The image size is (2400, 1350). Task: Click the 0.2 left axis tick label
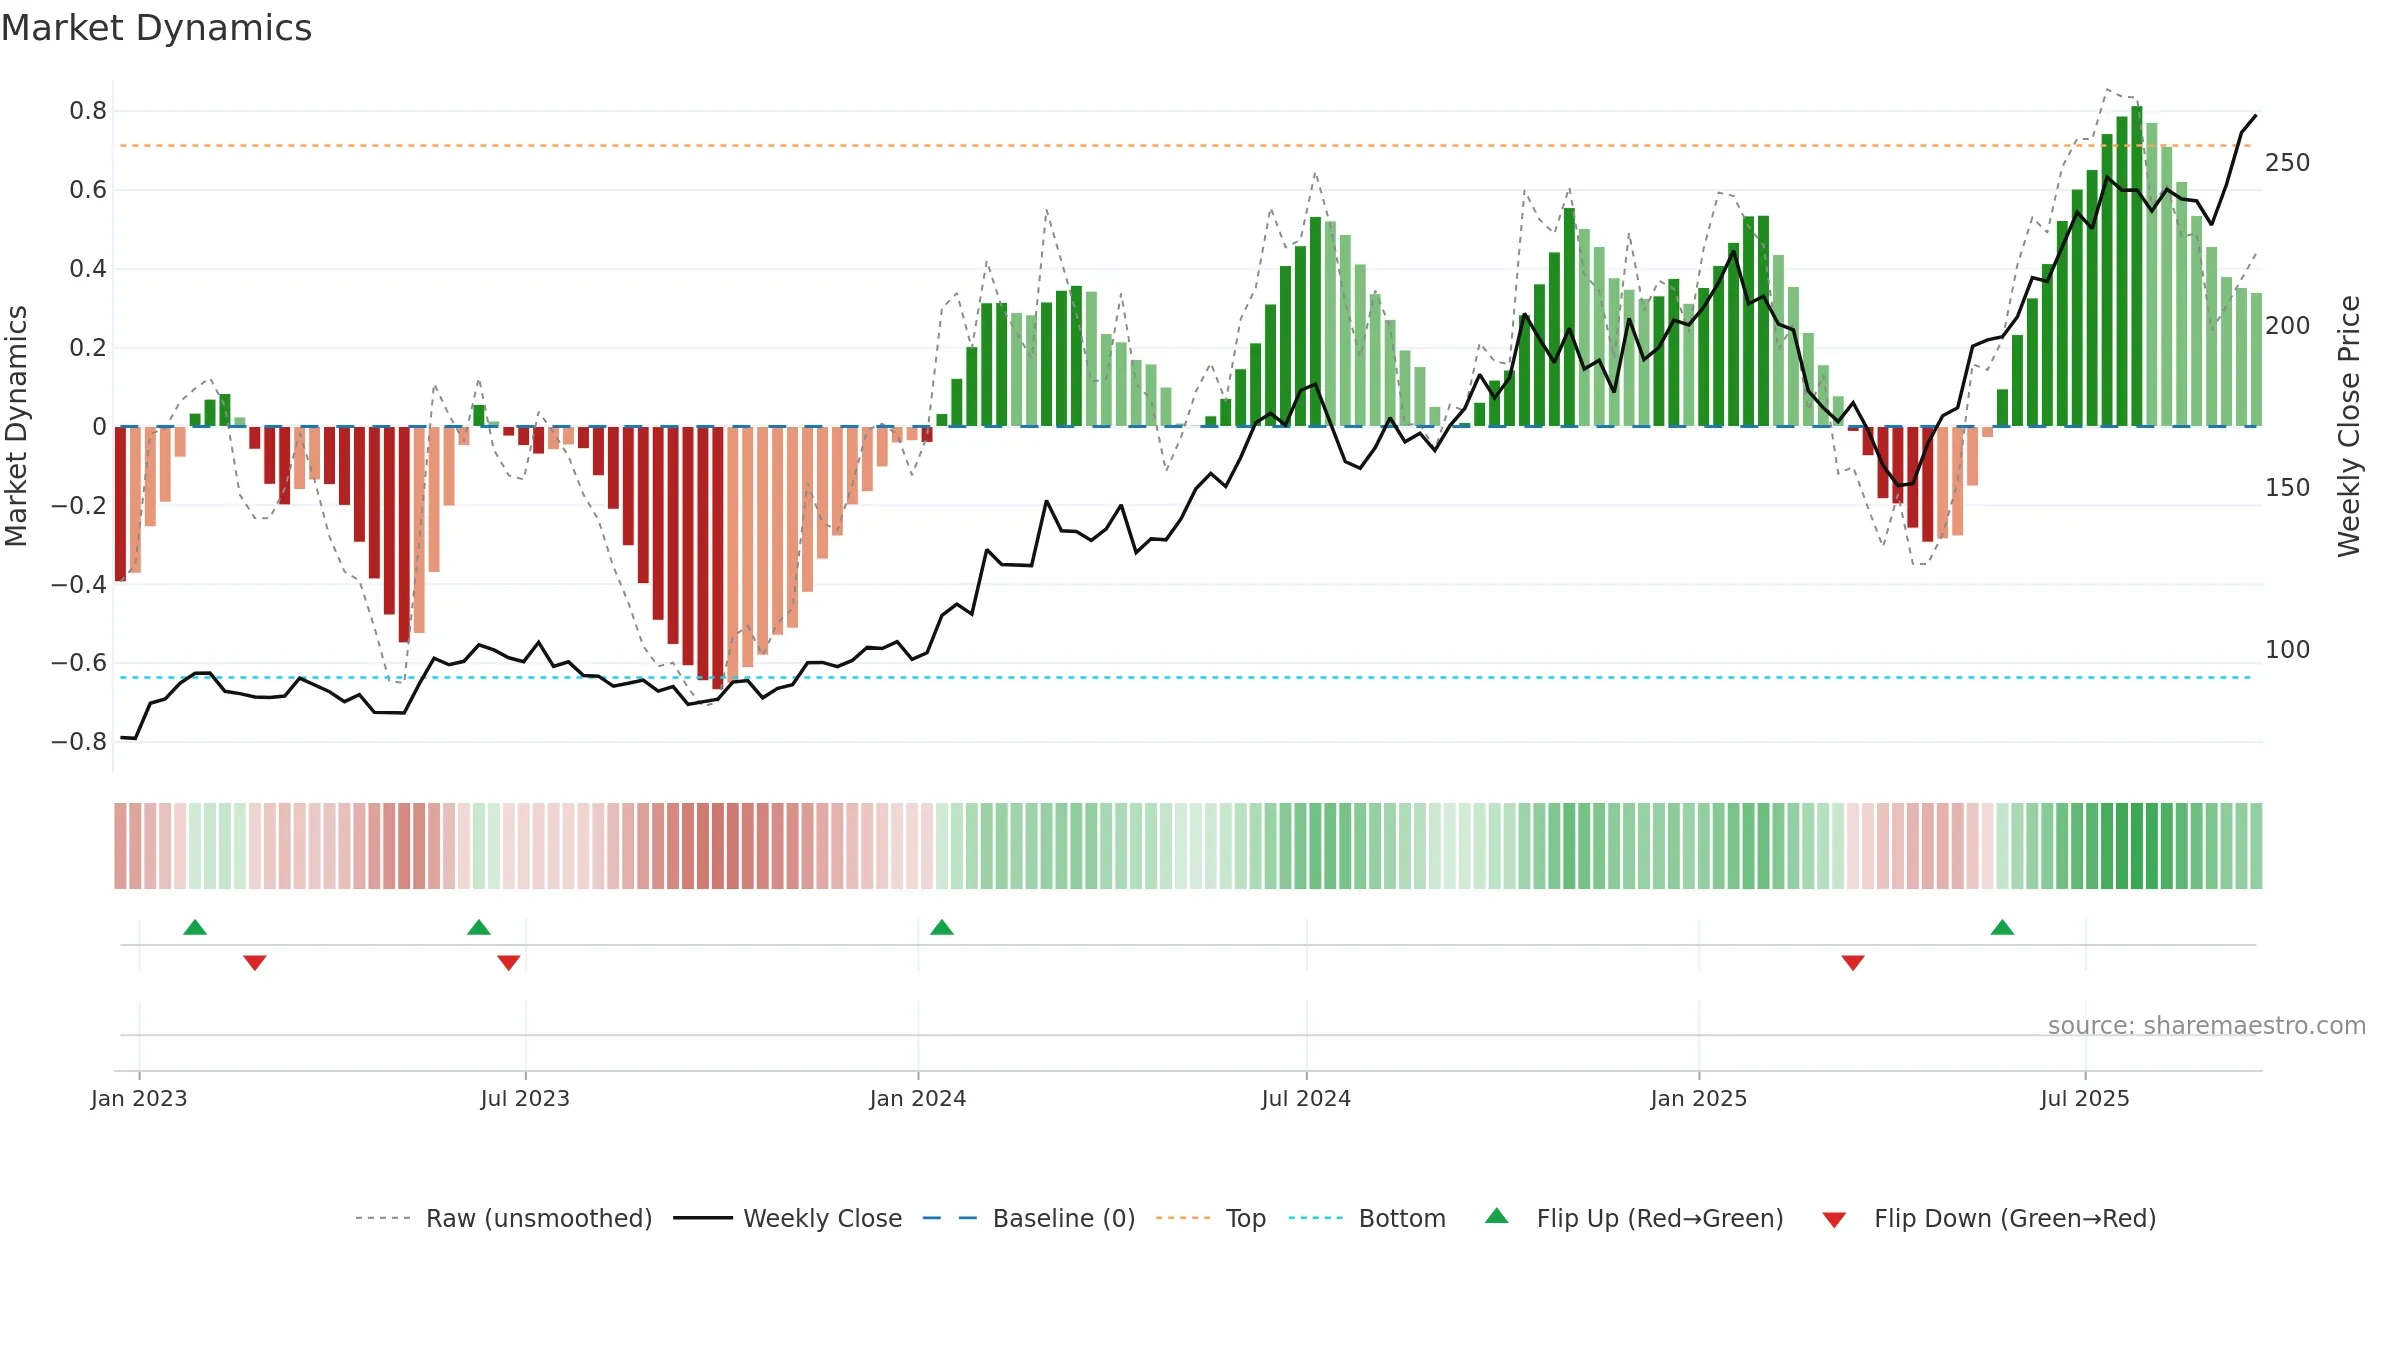tap(88, 348)
